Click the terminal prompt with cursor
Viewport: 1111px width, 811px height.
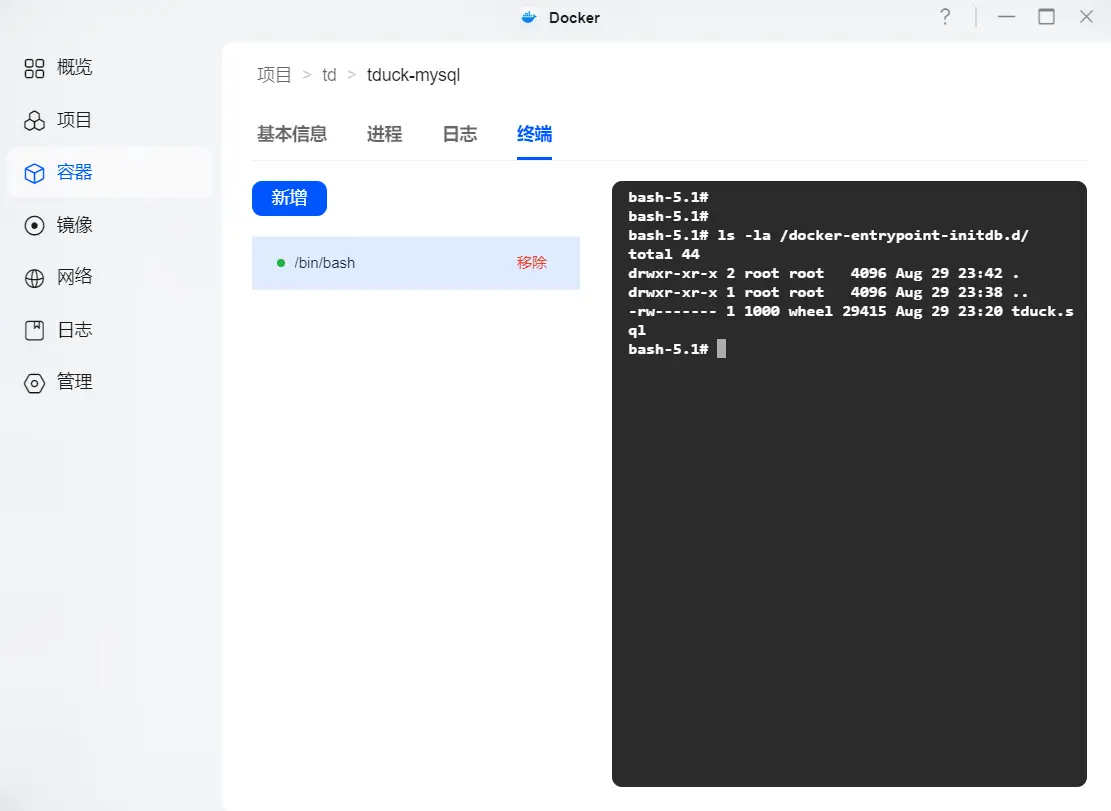(x=677, y=349)
